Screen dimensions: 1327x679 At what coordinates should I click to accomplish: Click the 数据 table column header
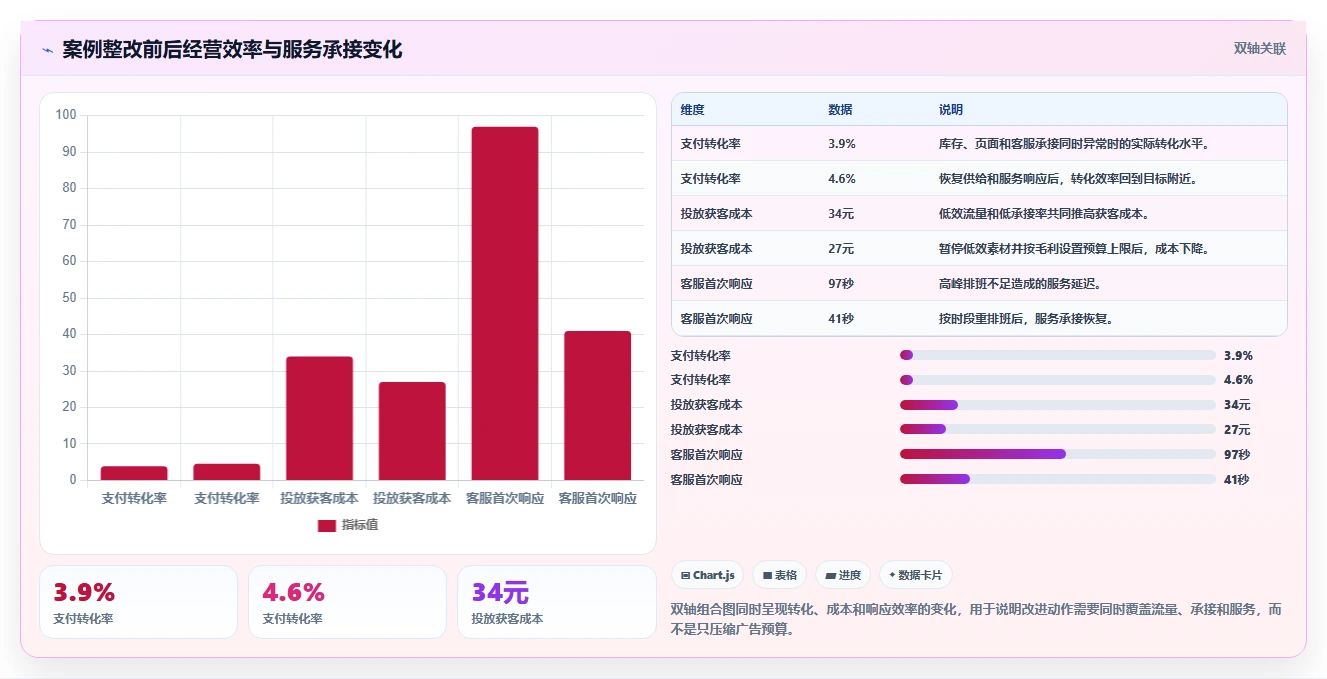pyautogui.click(x=840, y=110)
